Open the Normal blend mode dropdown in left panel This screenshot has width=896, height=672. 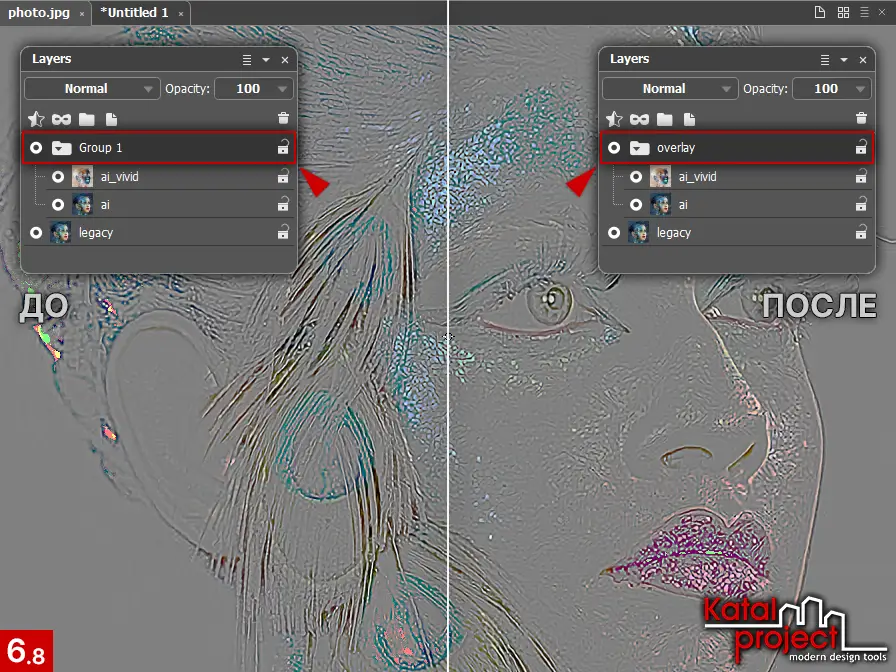tap(92, 89)
